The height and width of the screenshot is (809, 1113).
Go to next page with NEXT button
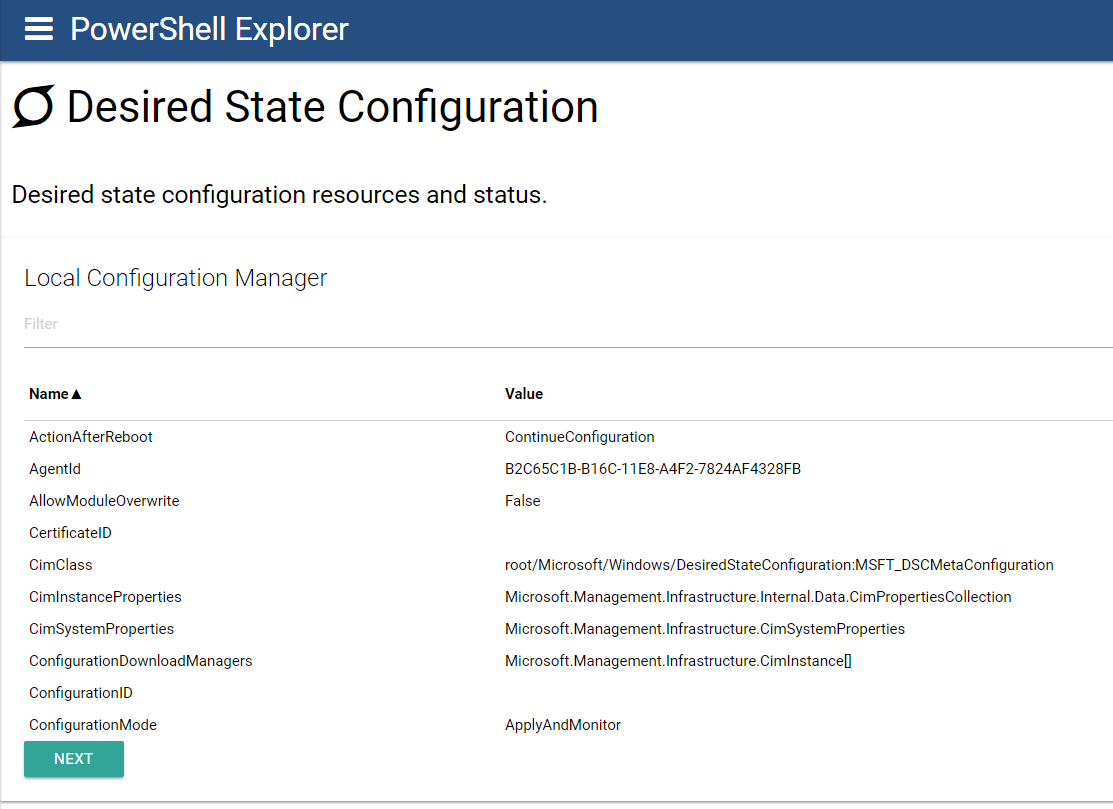click(x=74, y=759)
